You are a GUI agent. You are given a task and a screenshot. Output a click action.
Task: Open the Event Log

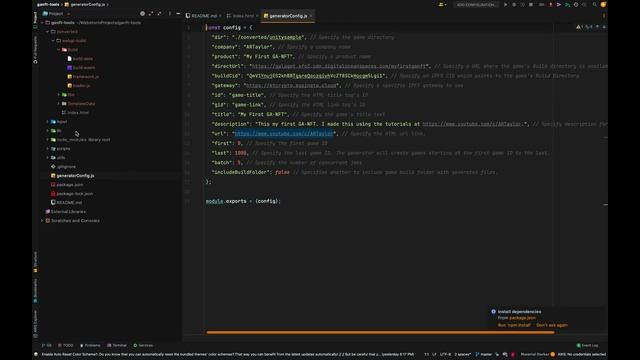(x=587, y=345)
